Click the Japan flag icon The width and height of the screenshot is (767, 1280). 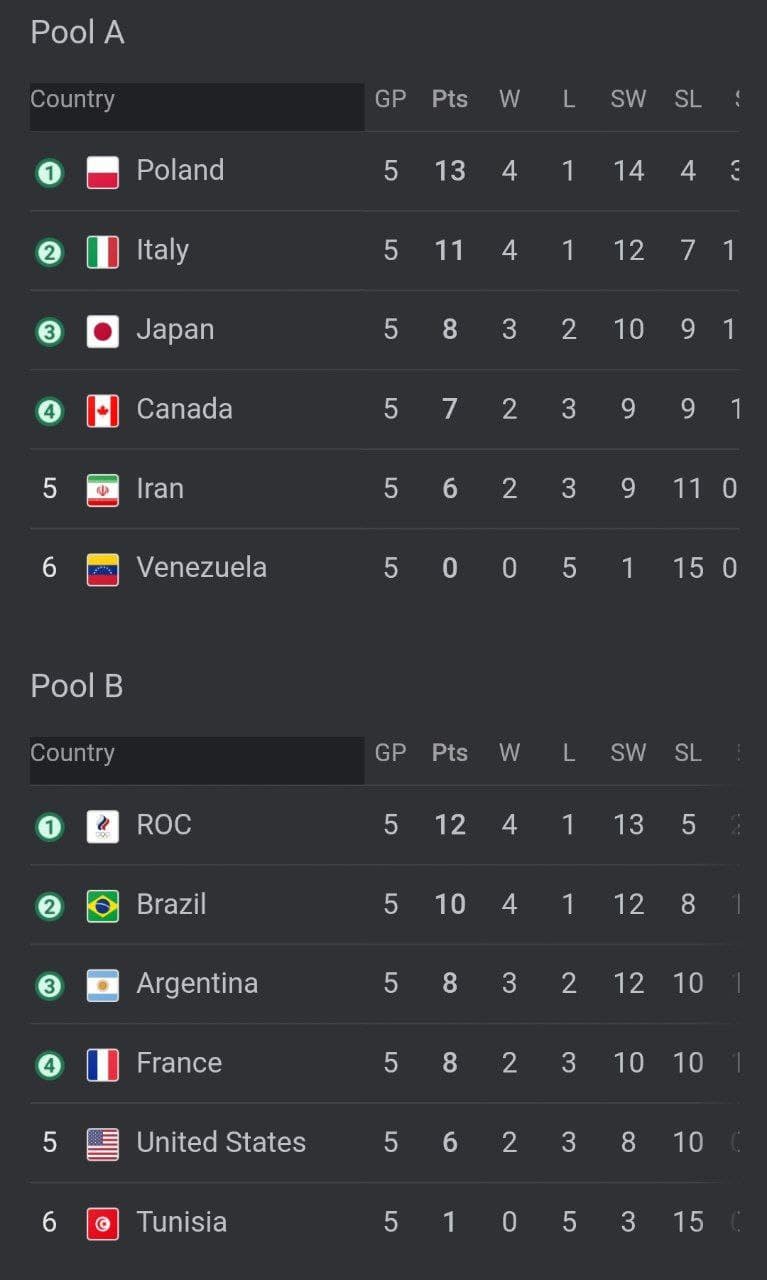(x=103, y=331)
